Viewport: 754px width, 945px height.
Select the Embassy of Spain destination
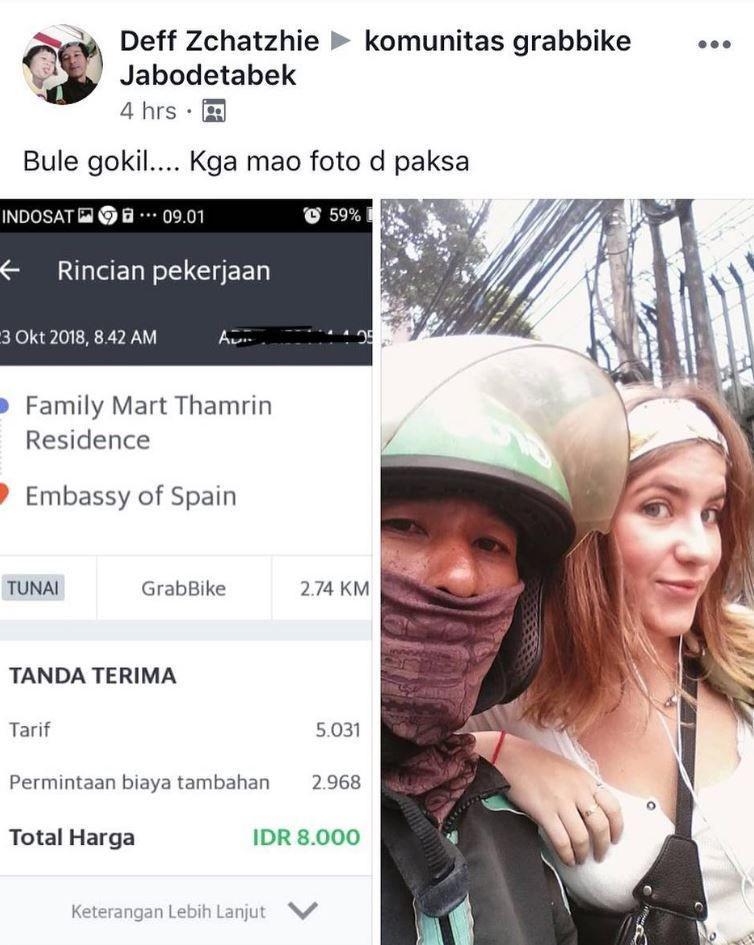point(131,496)
